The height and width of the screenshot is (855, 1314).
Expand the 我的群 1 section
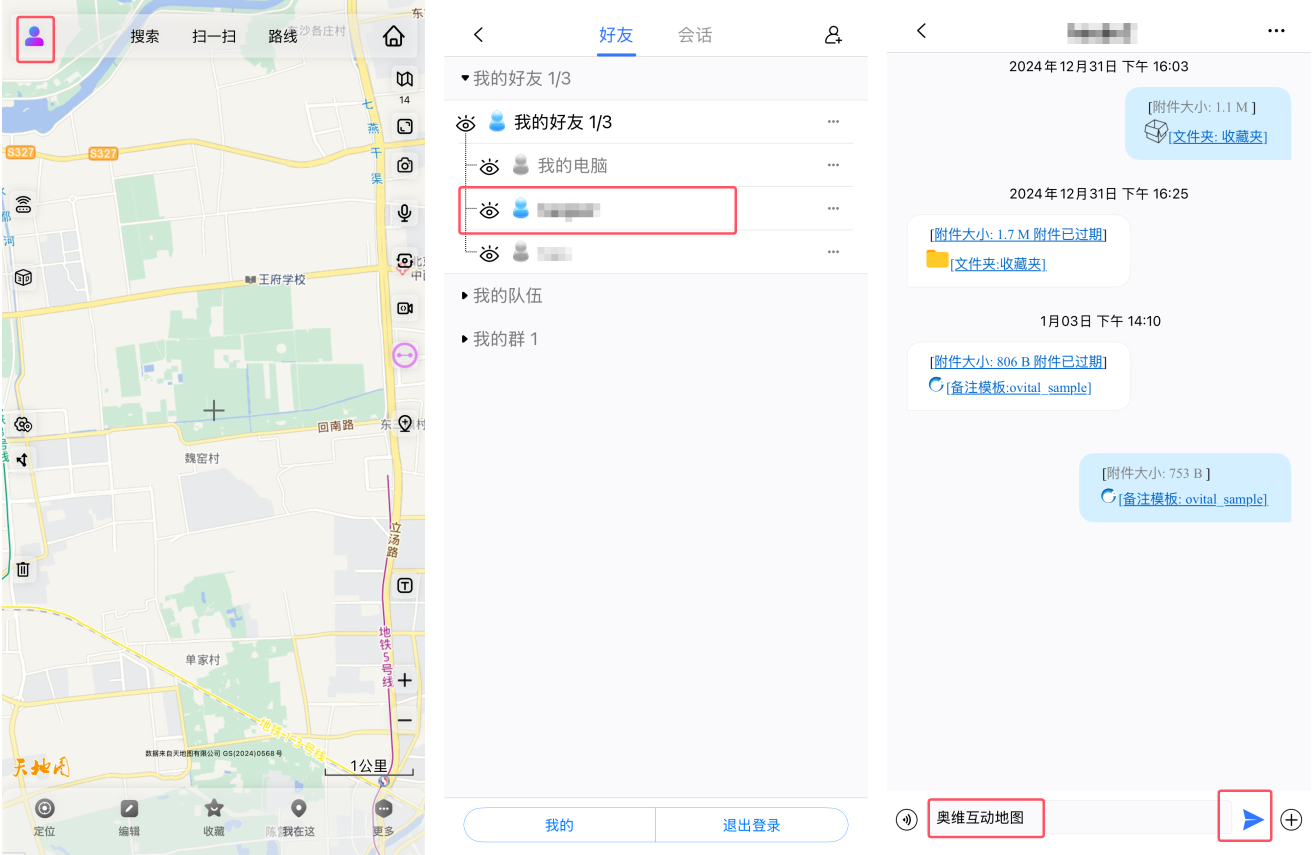point(501,338)
